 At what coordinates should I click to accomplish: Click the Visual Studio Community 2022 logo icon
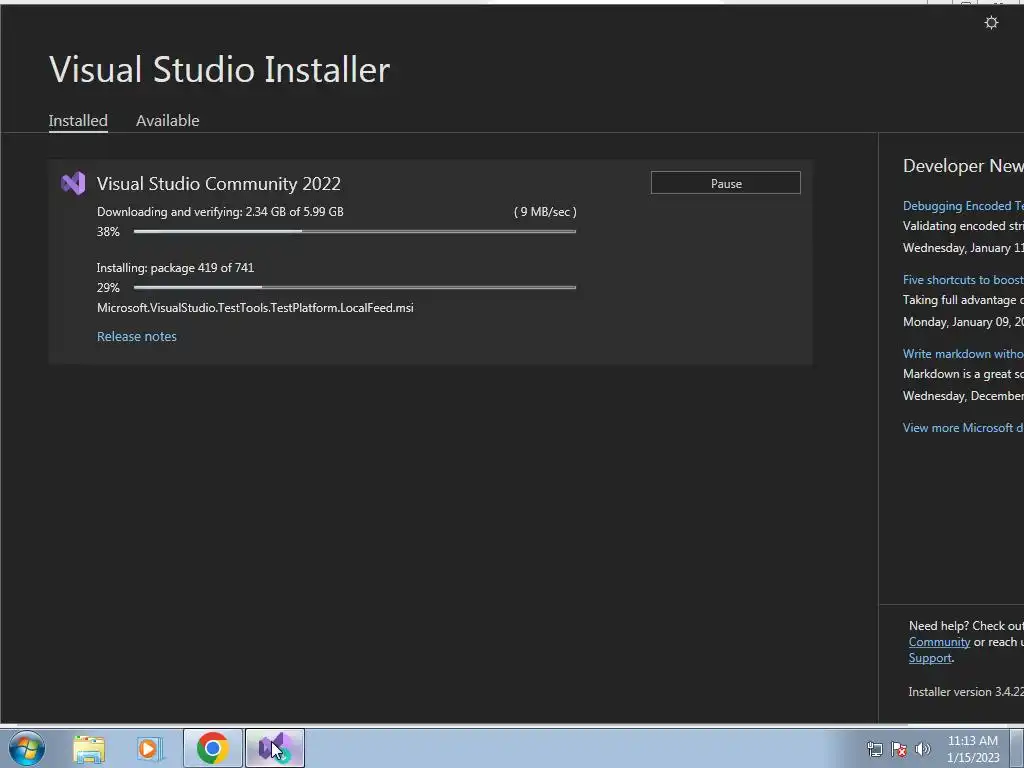pyautogui.click(x=73, y=184)
